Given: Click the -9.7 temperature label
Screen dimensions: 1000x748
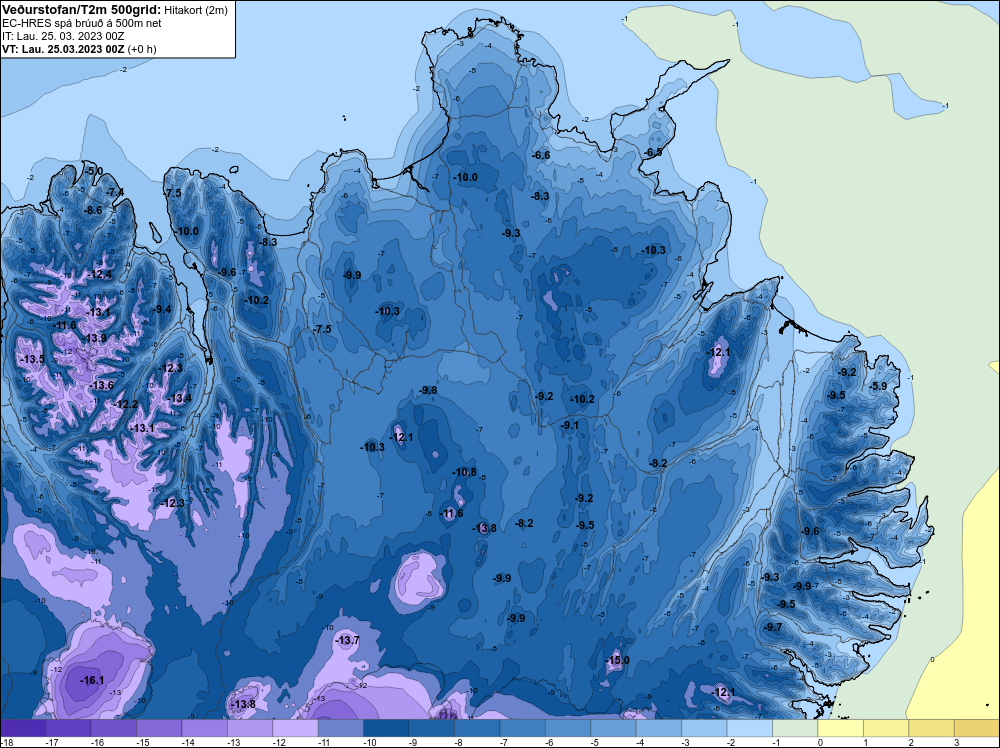Looking at the screenshot, I should coord(772,627).
